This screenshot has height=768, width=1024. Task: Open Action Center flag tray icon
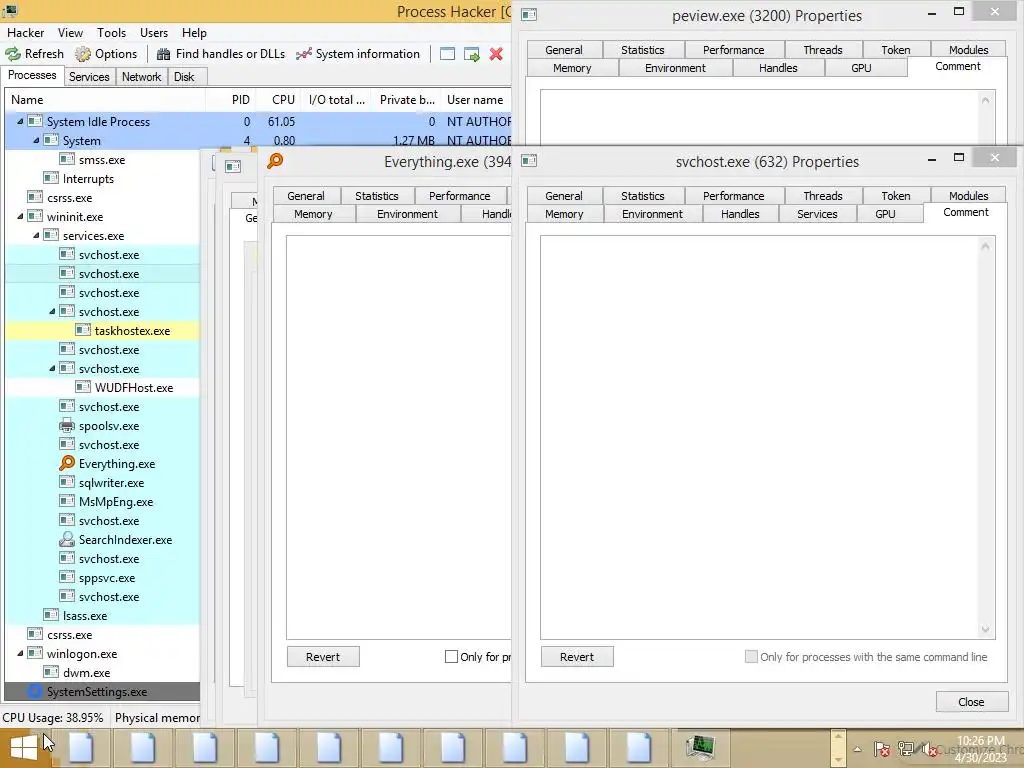tap(881, 749)
